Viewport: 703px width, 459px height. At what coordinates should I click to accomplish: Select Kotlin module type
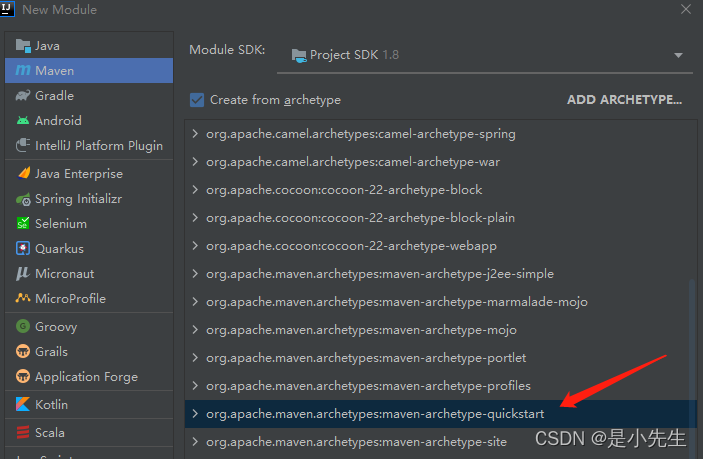(x=89, y=404)
